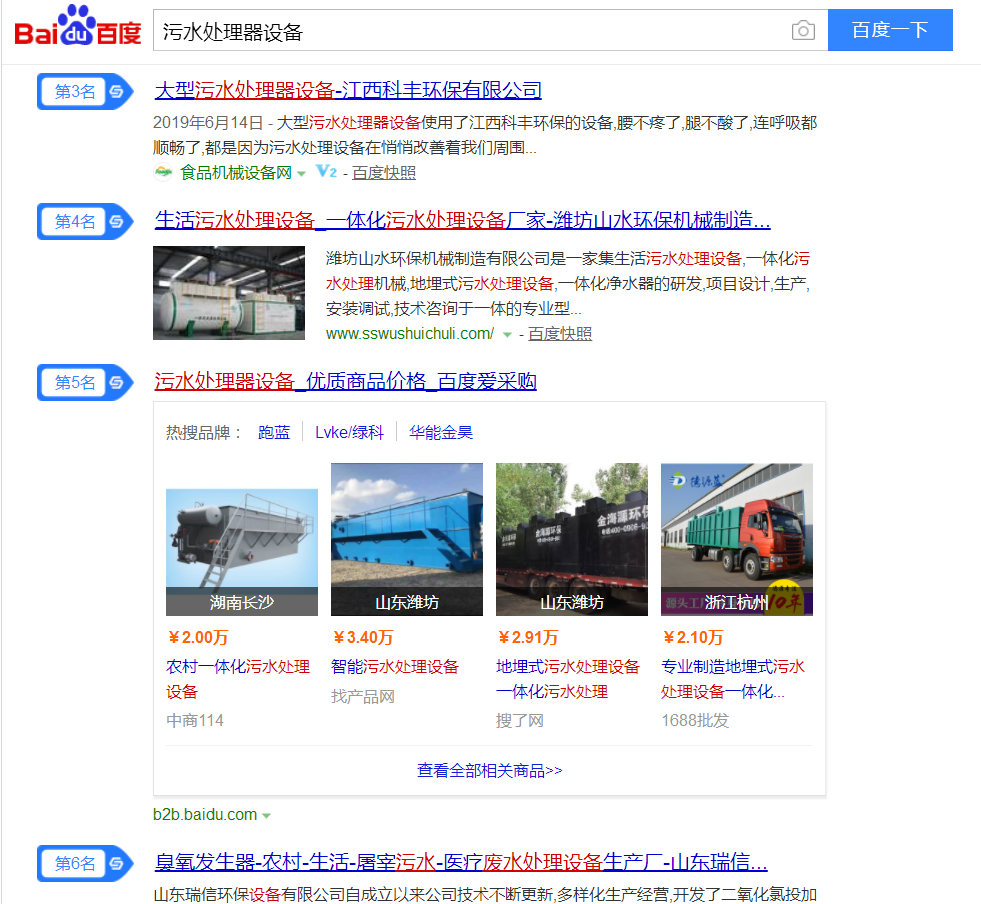
Task: Open result 臭氧发生器-农村-生活-屠宰污水 山东瑞信
Action: coord(461,862)
